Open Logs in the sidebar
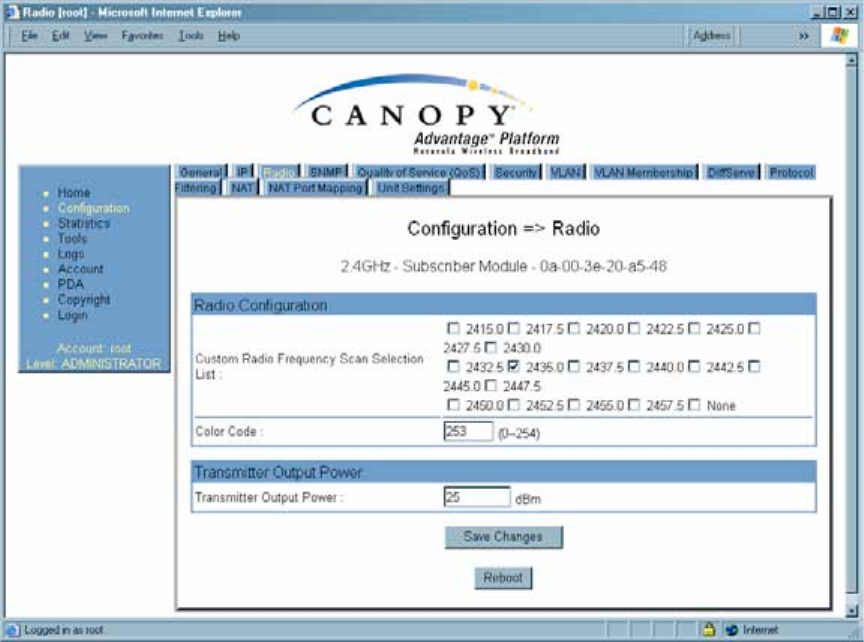 tap(71, 254)
